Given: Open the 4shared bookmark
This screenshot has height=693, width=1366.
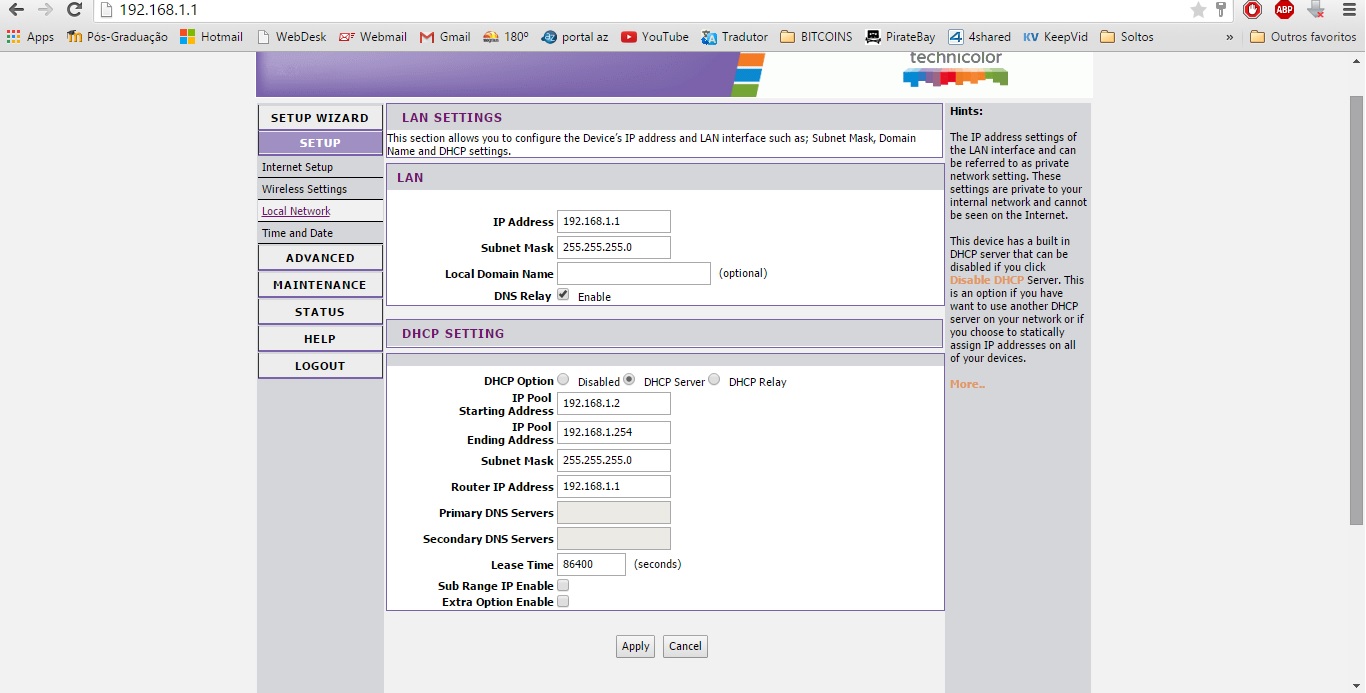Looking at the screenshot, I should (980, 37).
